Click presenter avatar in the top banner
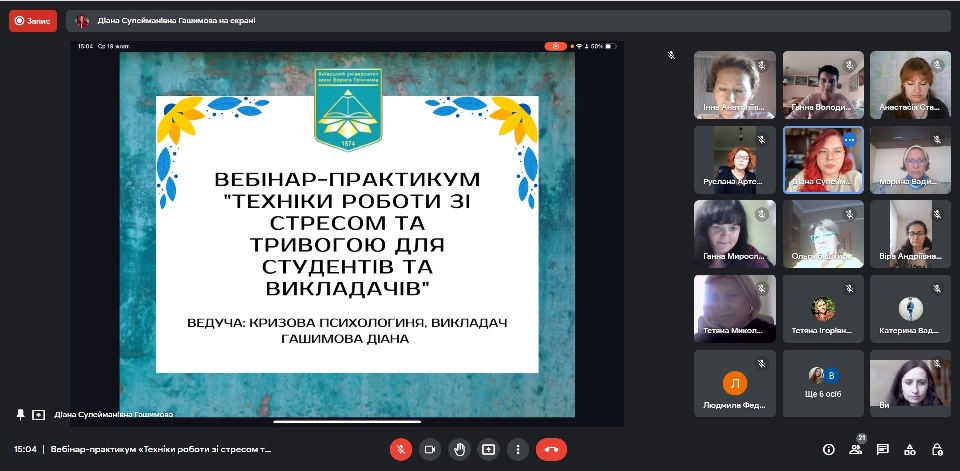960x471 pixels. 82,21
